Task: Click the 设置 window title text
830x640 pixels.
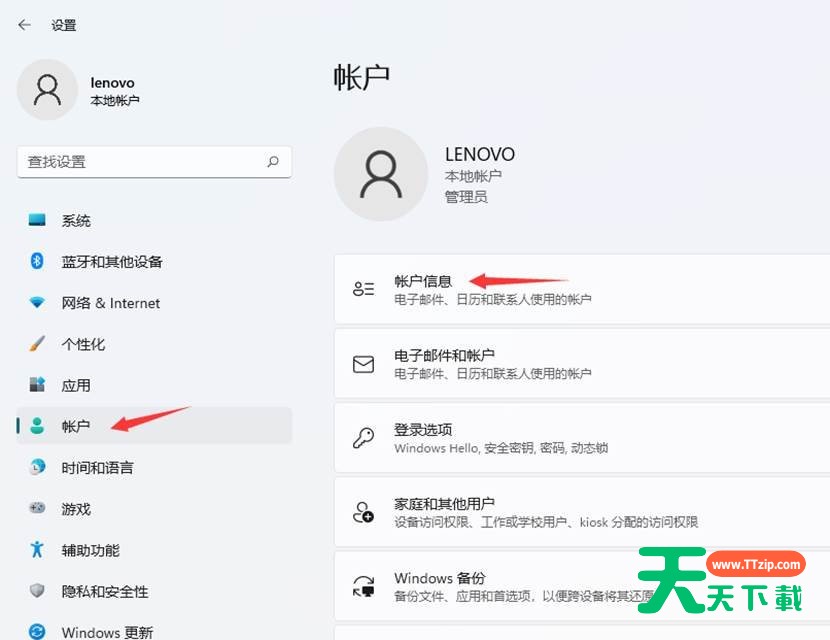Action: tap(64, 25)
